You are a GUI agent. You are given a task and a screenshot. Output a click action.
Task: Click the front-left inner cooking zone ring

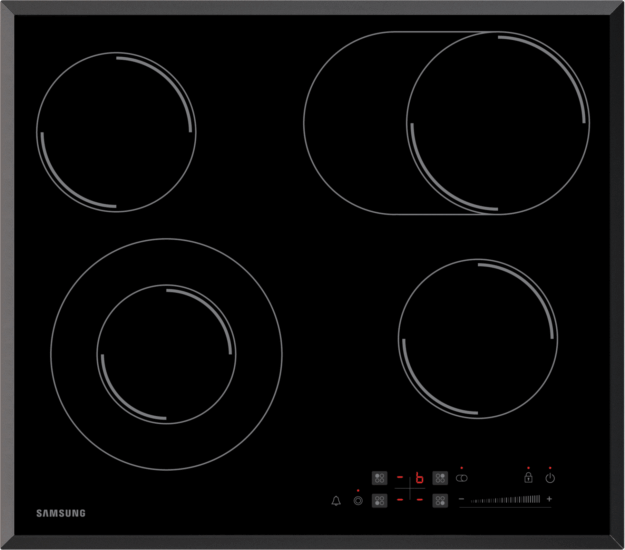tap(166, 353)
